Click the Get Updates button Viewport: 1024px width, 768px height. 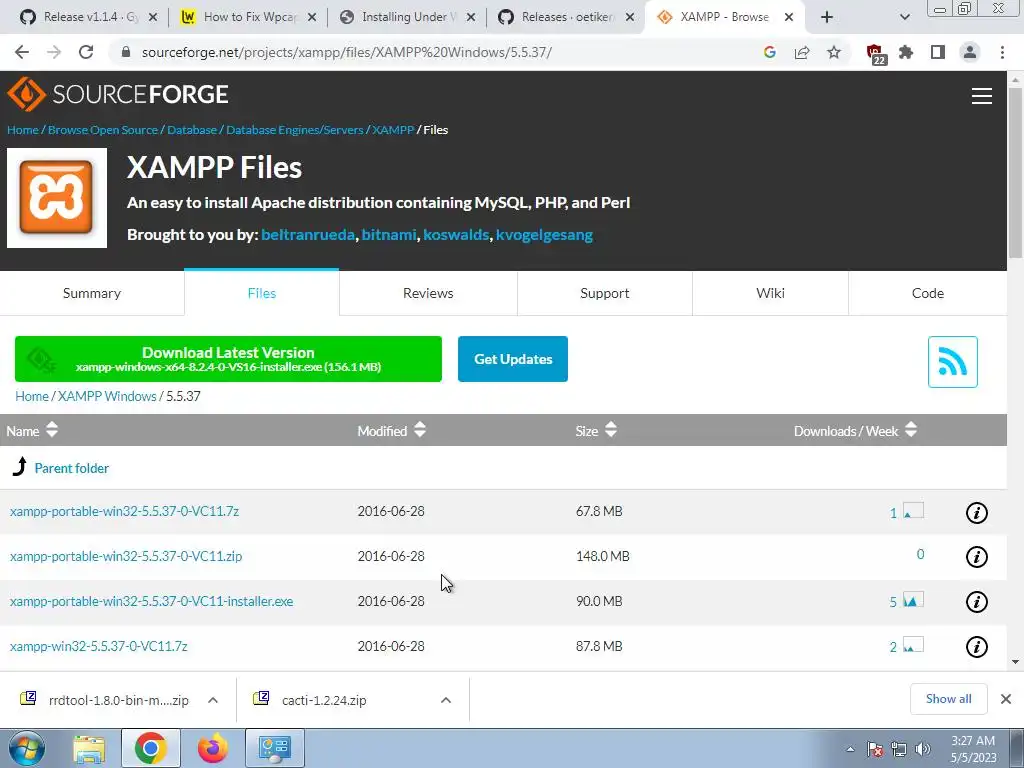513,359
